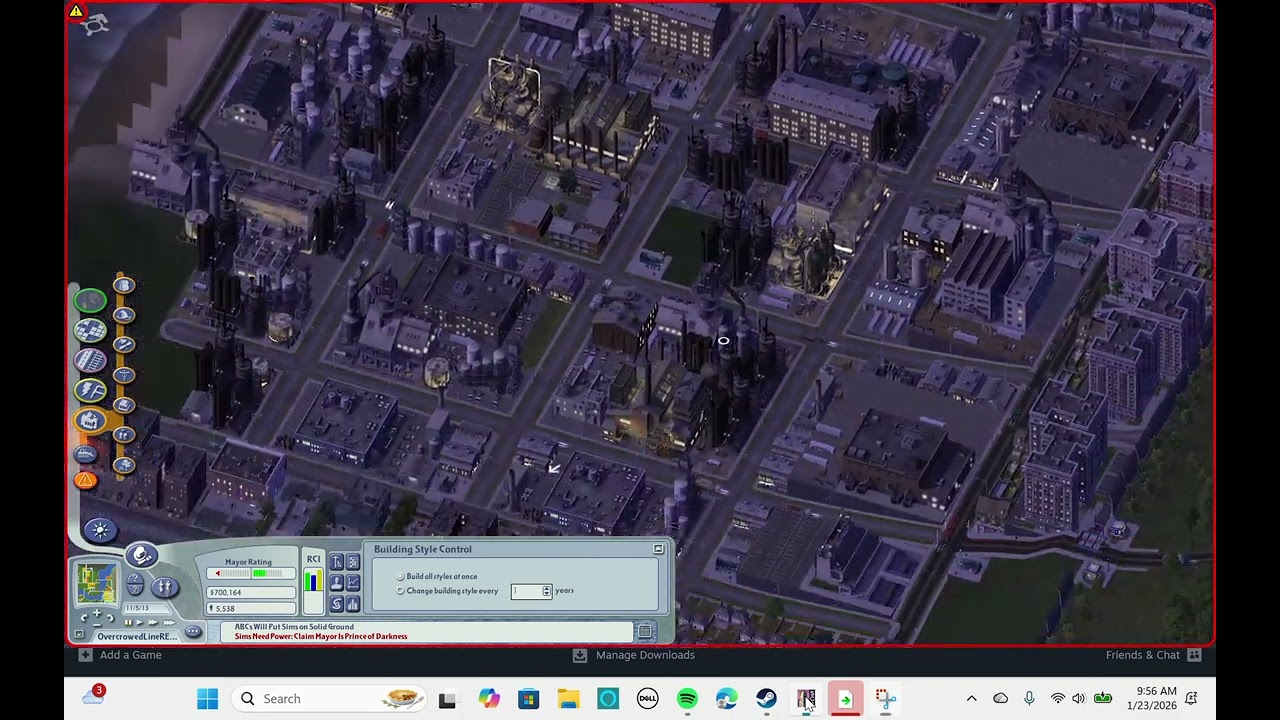Viewport: 1280px width, 720px height.
Task: Choose the Fire helmet submenu icon
Action: [x=124, y=315]
